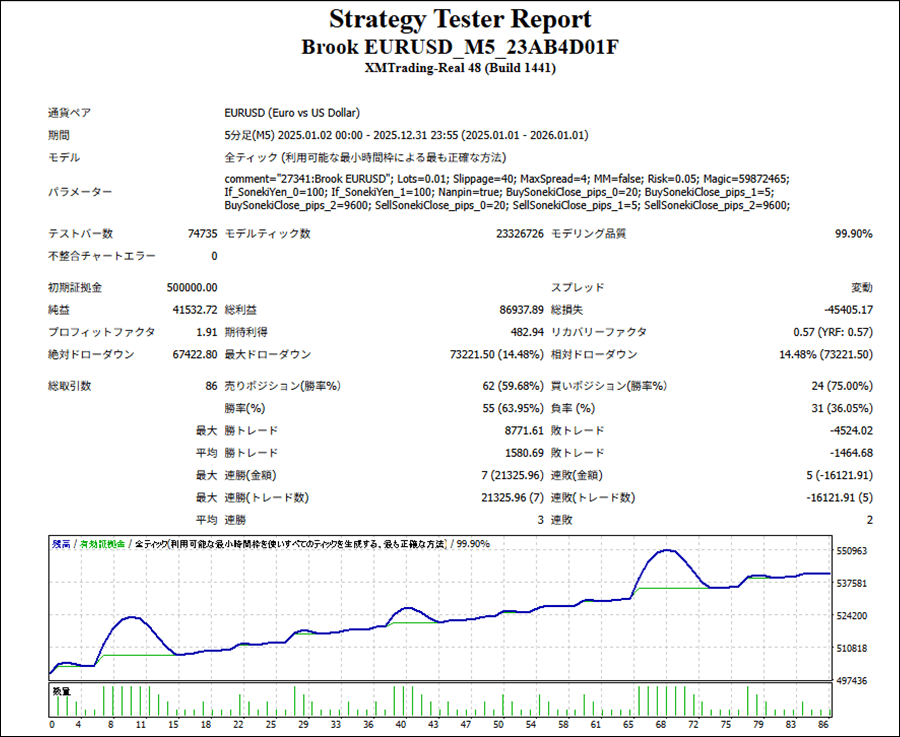
Task: Select the largest winning trade value 8771.61
Action: pyautogui.click(x=525, y=431)
